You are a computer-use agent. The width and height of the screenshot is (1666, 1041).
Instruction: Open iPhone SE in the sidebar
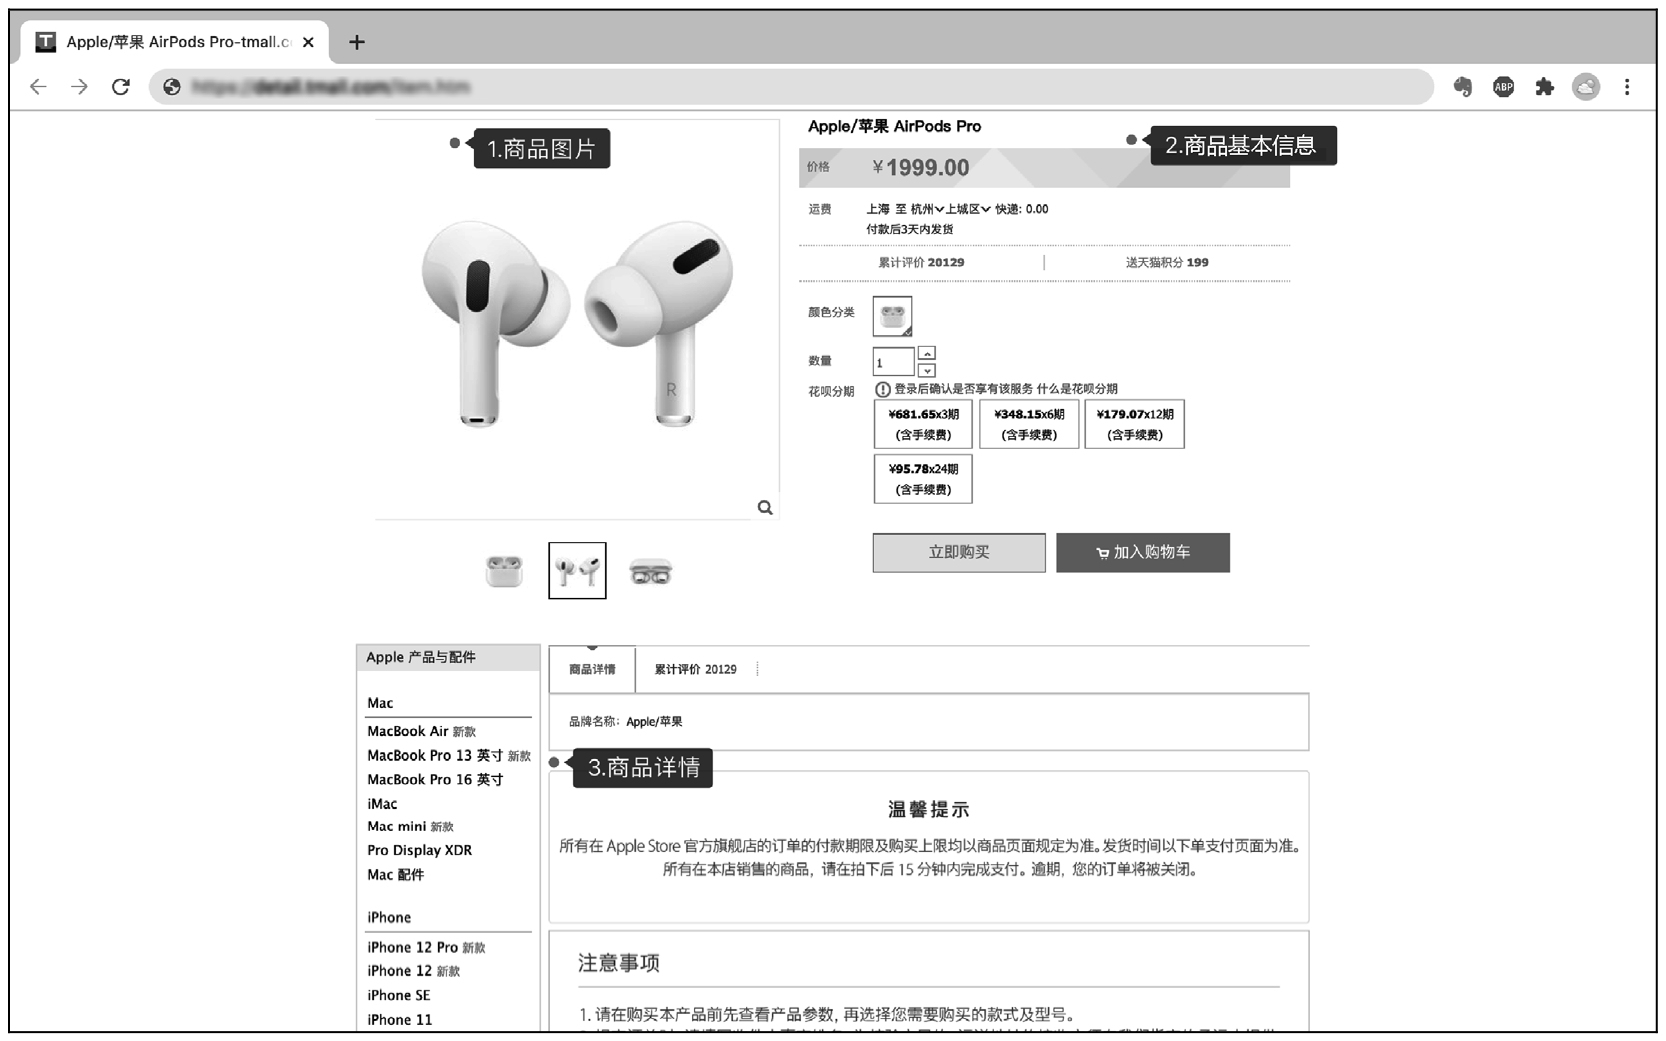[398, 995]
